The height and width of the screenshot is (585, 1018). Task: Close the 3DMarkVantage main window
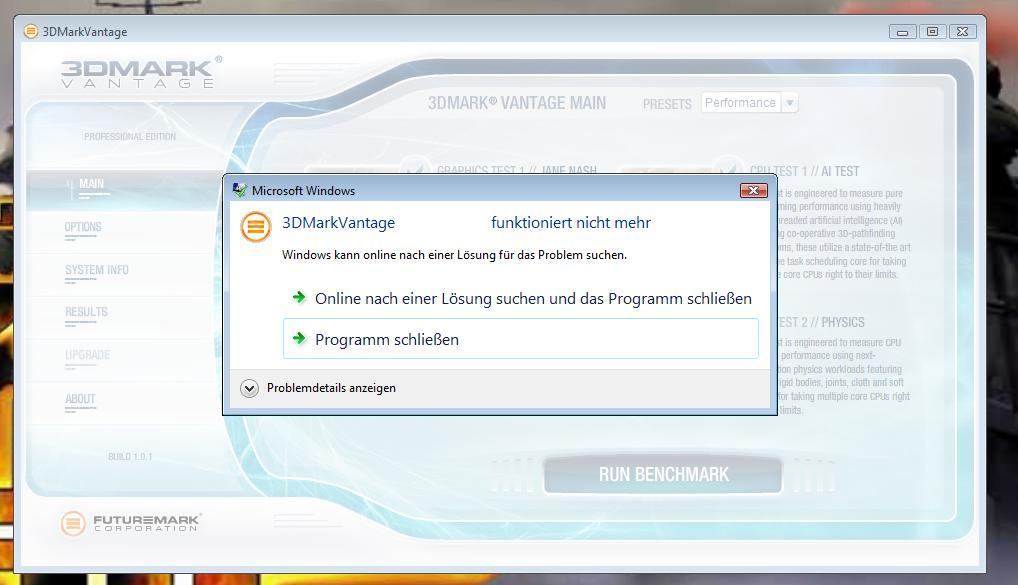pos(963,32)
